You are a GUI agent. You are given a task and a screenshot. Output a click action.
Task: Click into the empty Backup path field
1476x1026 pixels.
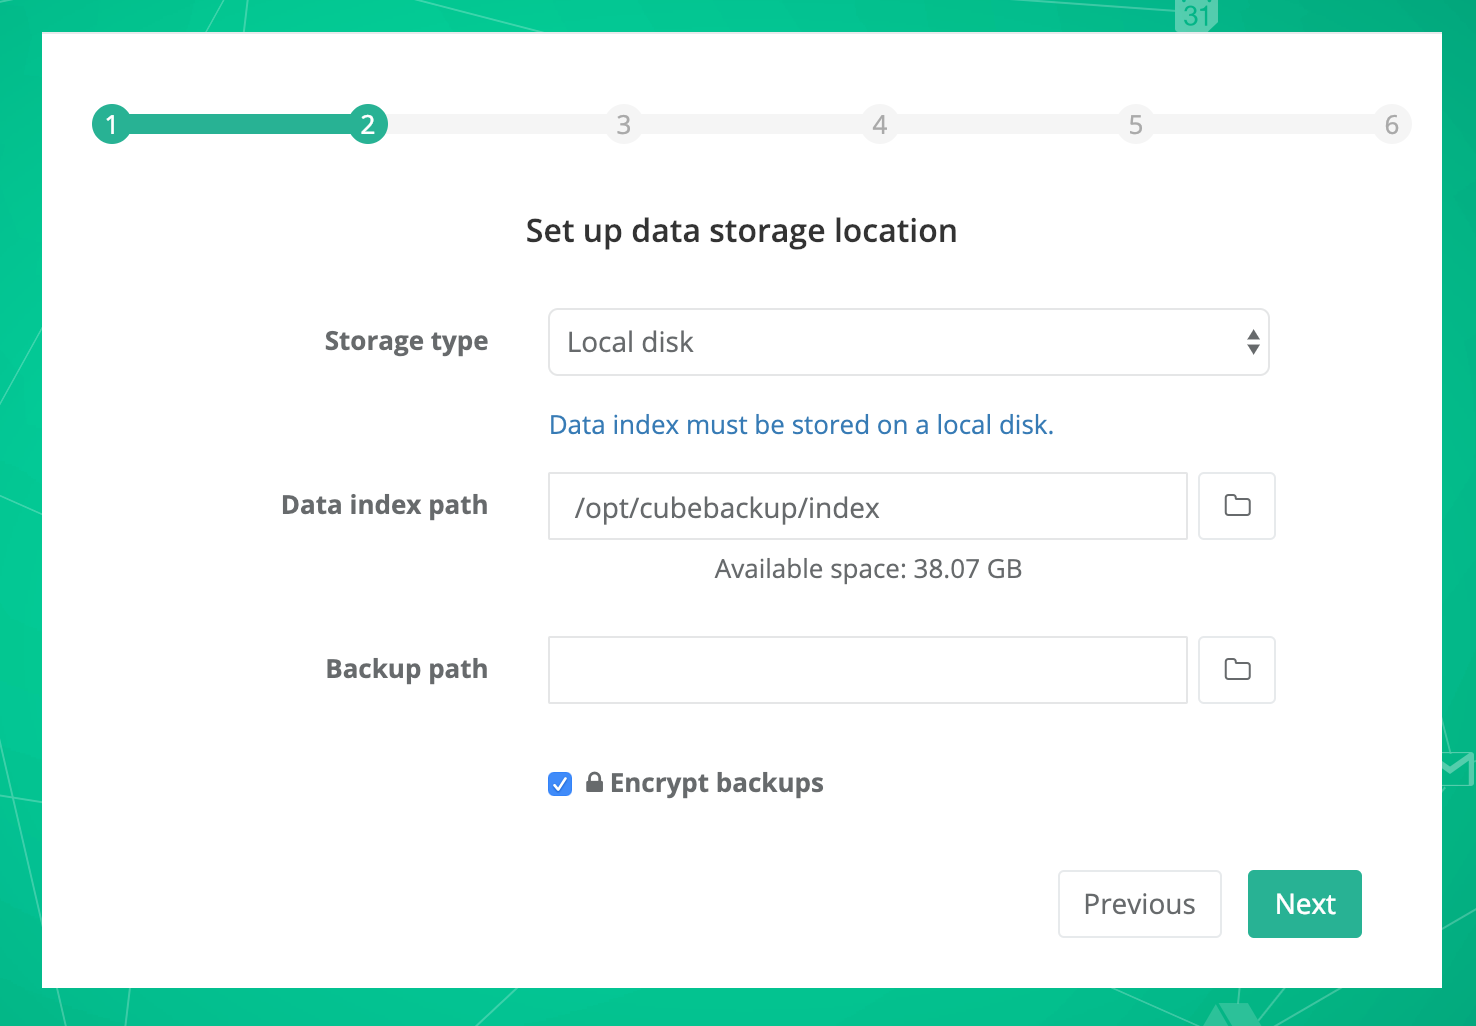(x=867, y=670)
